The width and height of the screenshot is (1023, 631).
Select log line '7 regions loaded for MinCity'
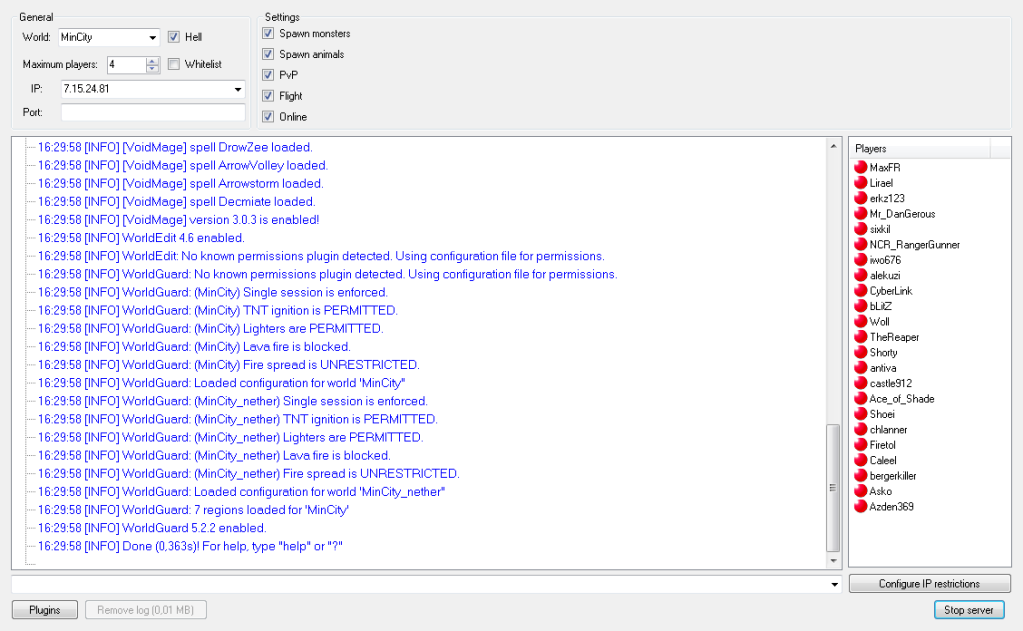click(x=193, y=510)
